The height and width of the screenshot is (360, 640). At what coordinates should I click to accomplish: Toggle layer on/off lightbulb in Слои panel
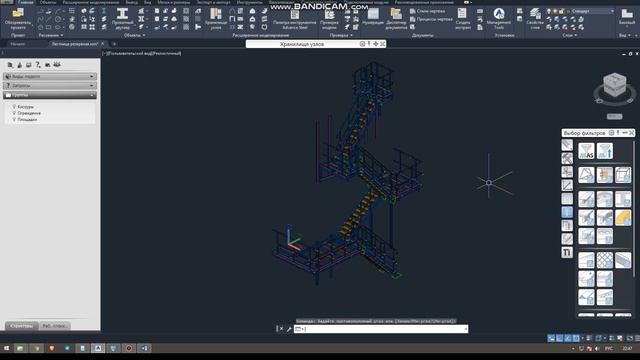[549, 11]
